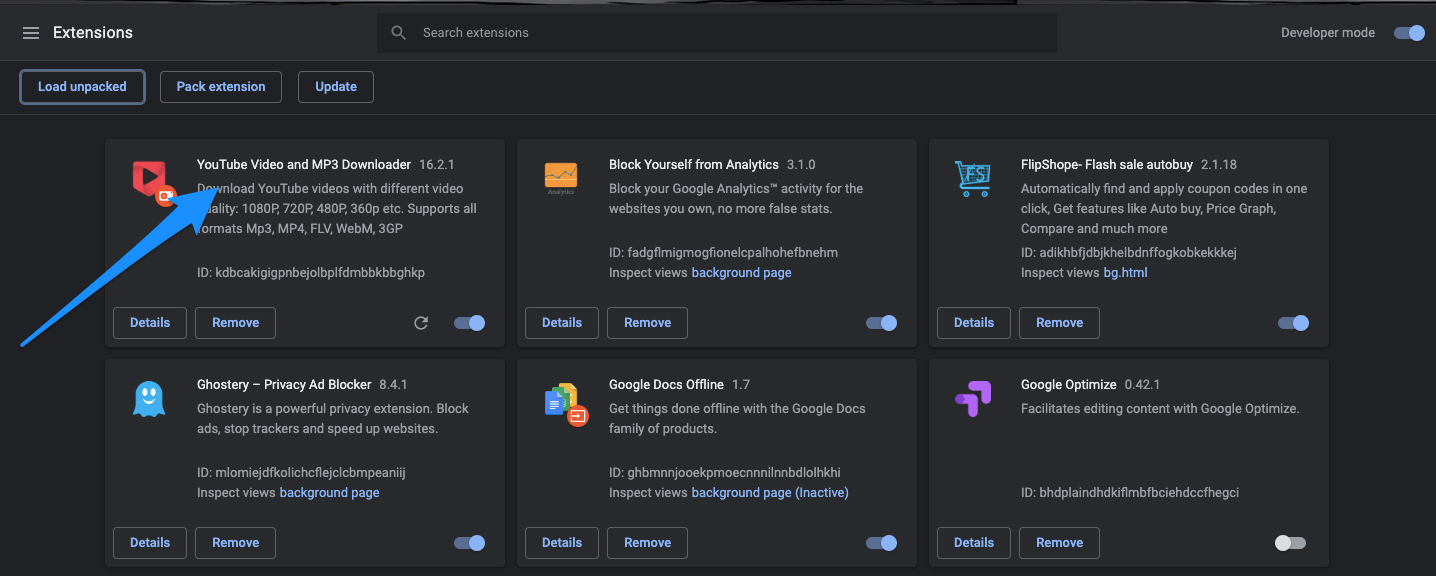This screenshot has height=576, width=1436.
Task: Enable the Google Optimize extension
Action: 1291,543
